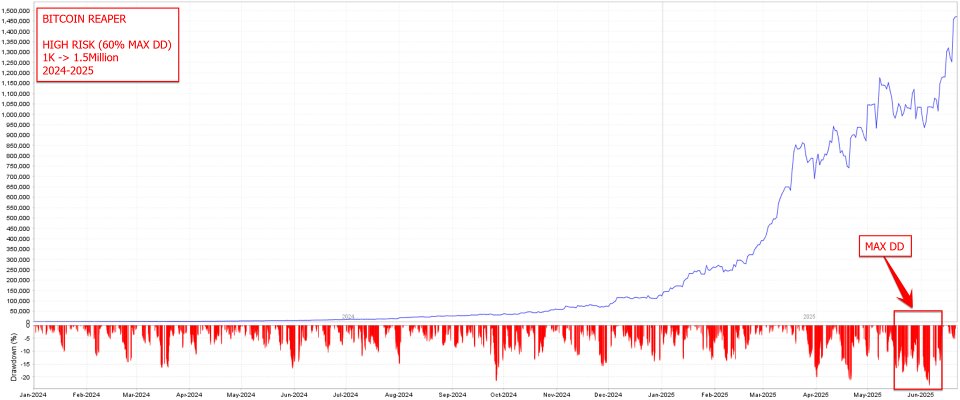This screenshot has height=400, width=960.
Task: Click the Apr-2024 date label
Action: (x=189, y=394)
